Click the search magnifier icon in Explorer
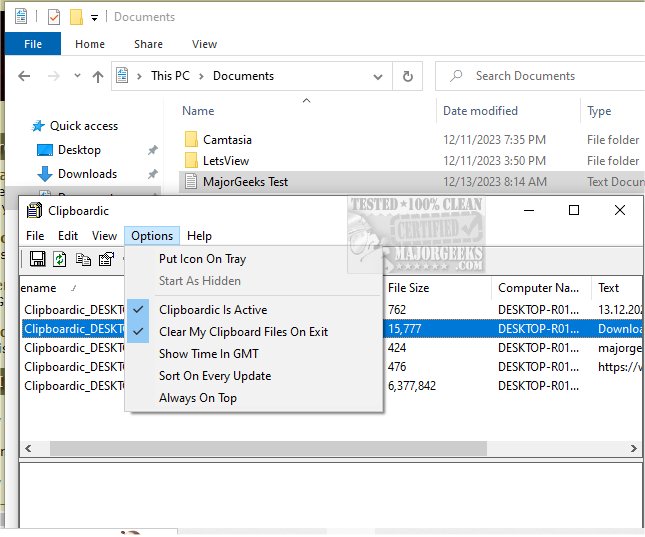This screenshot has width=645, height=537. click(x=456, y=76)
